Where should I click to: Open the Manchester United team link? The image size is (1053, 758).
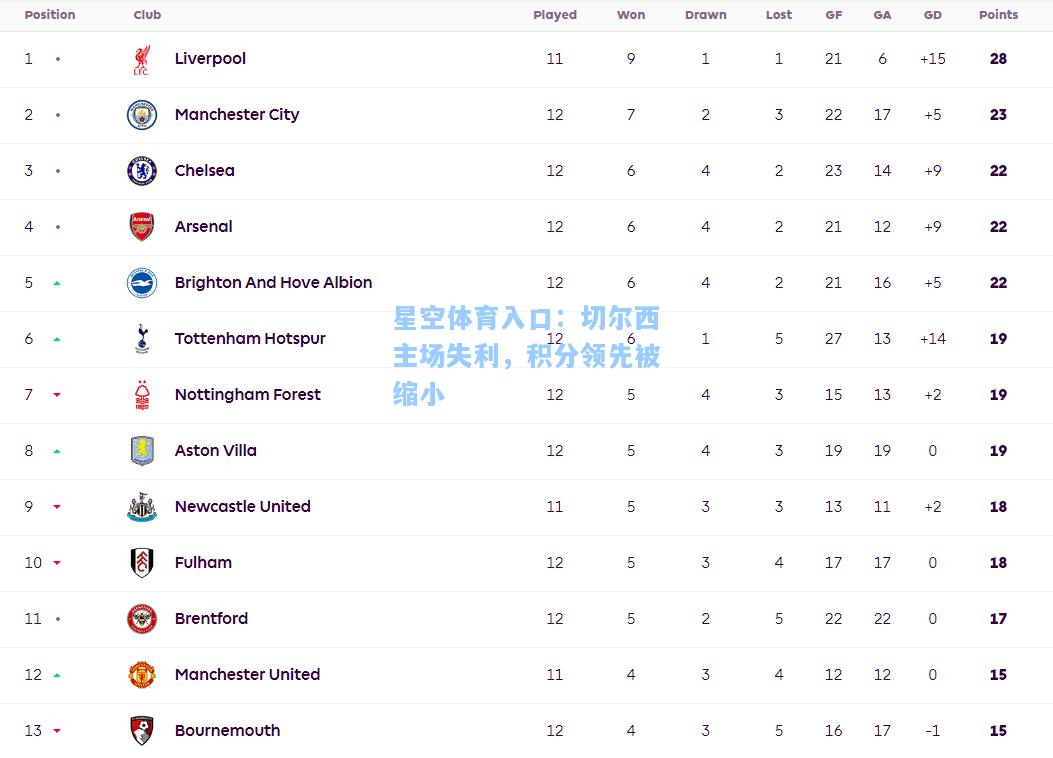[x=247, y=674]
